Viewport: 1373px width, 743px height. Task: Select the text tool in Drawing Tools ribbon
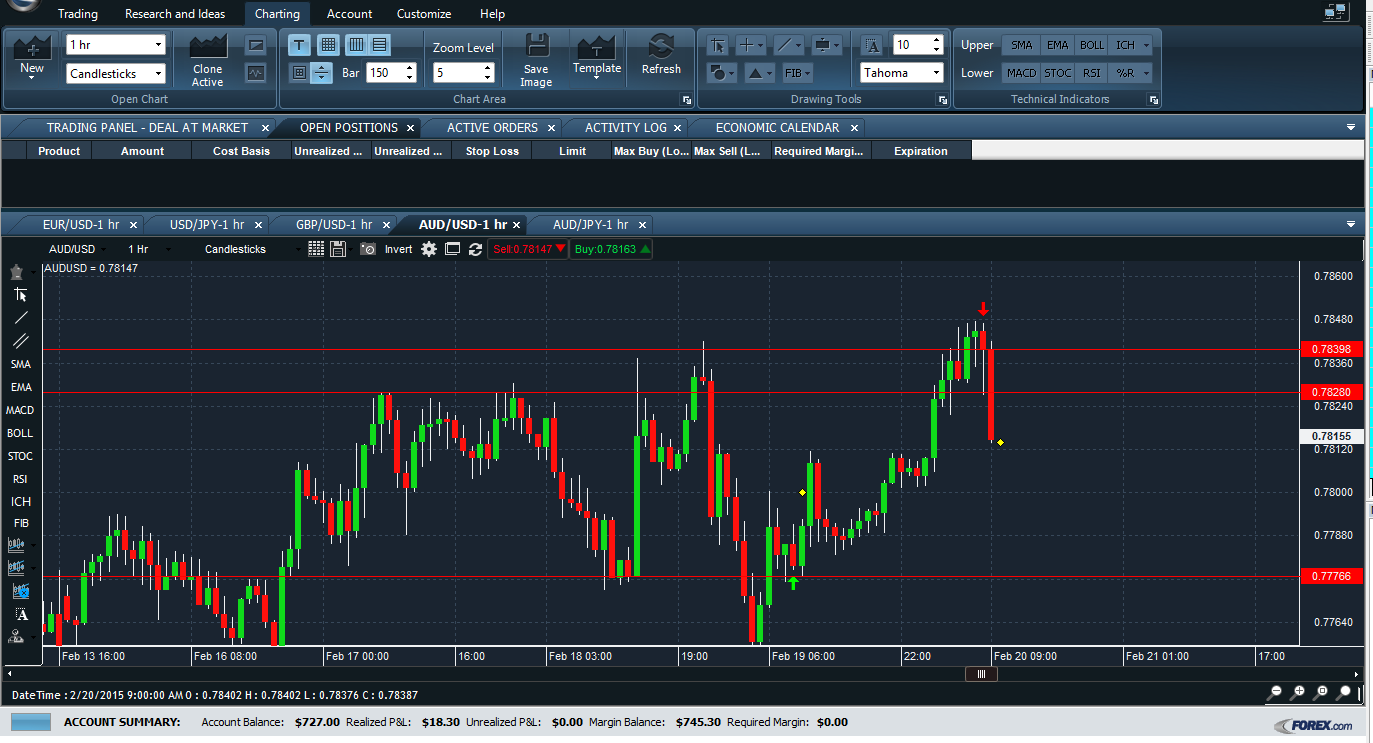(872, 45)
